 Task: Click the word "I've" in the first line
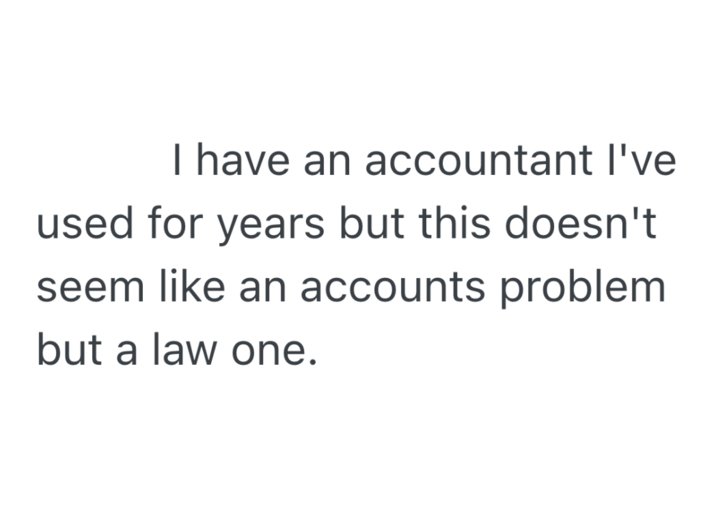(650, 162)
